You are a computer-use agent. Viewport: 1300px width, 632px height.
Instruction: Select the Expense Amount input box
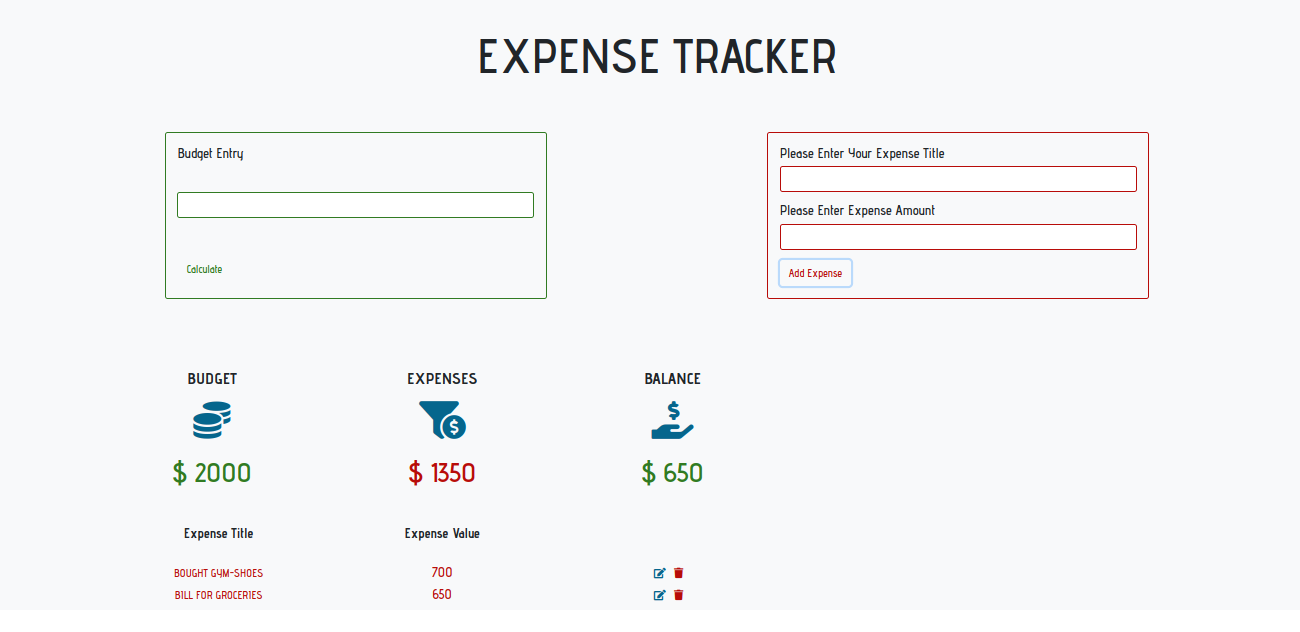click(958, 237)
